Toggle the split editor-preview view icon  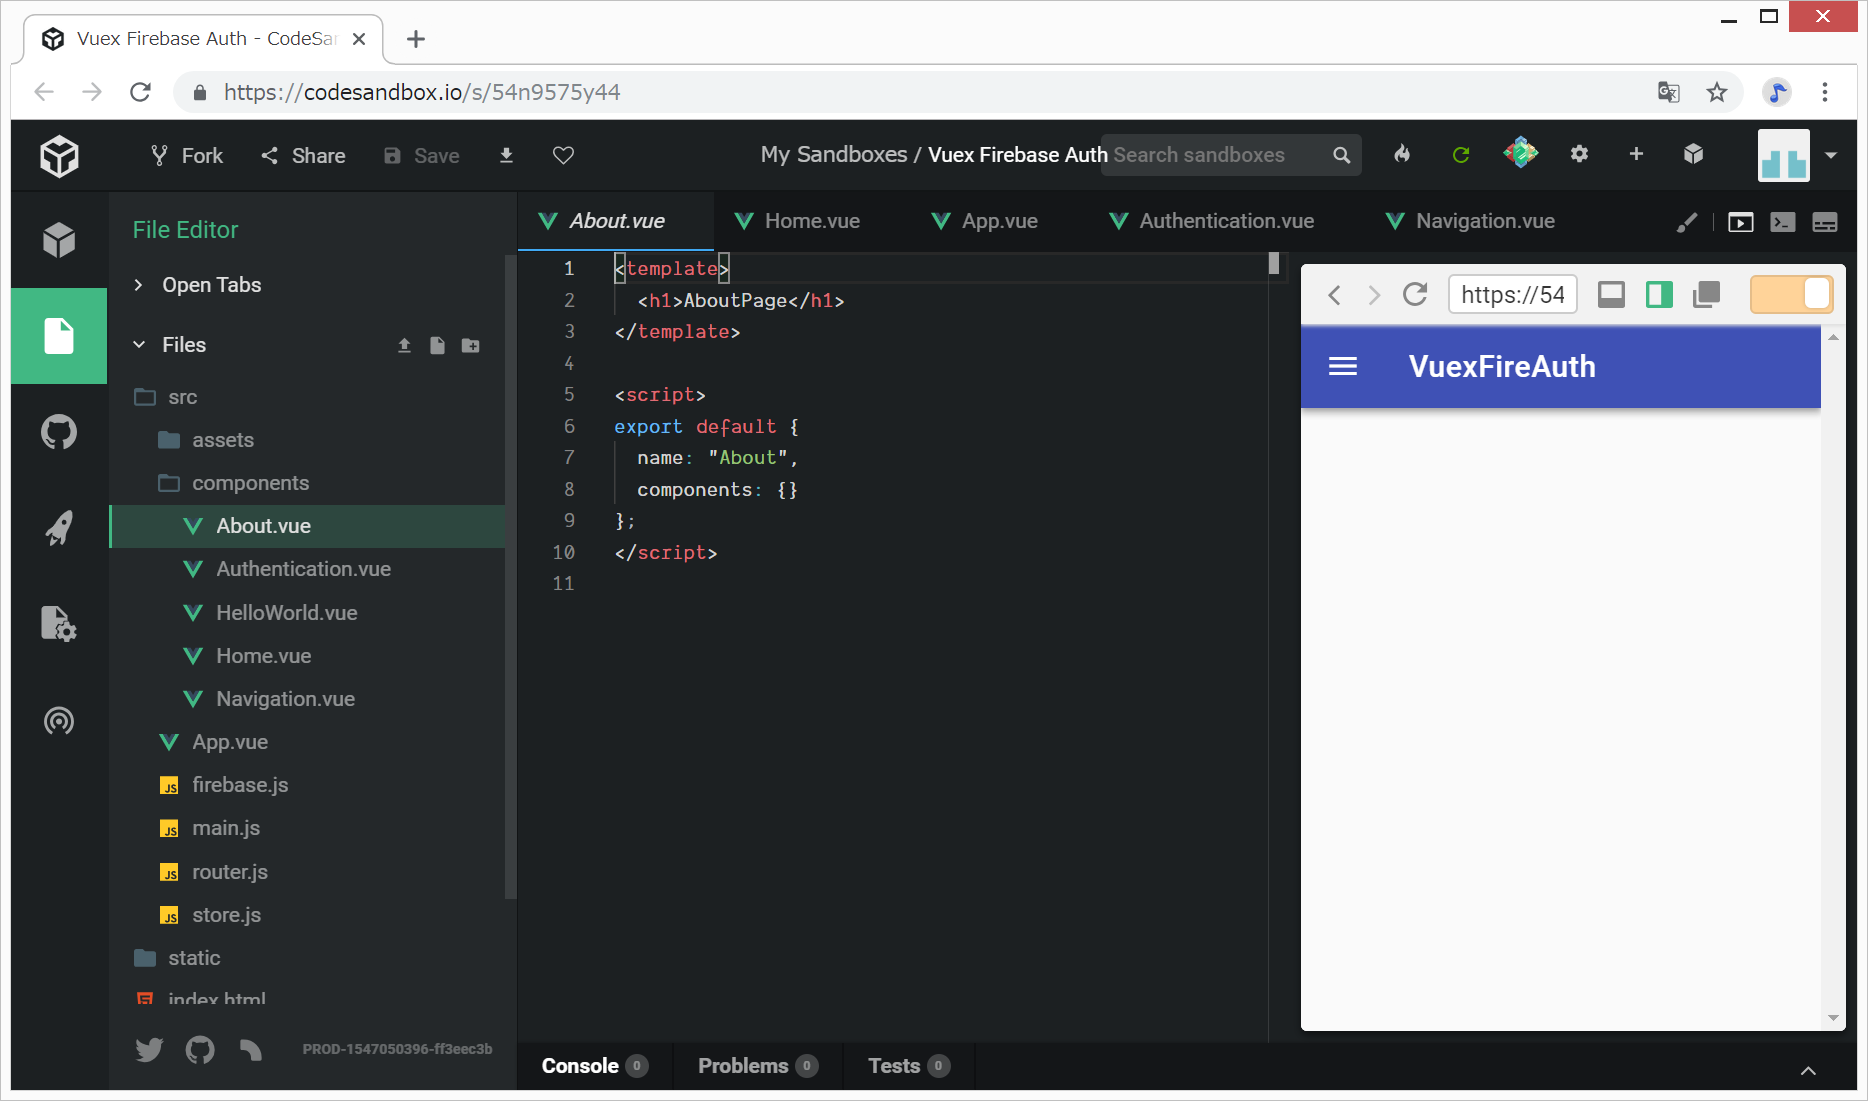pos(1824,222)
